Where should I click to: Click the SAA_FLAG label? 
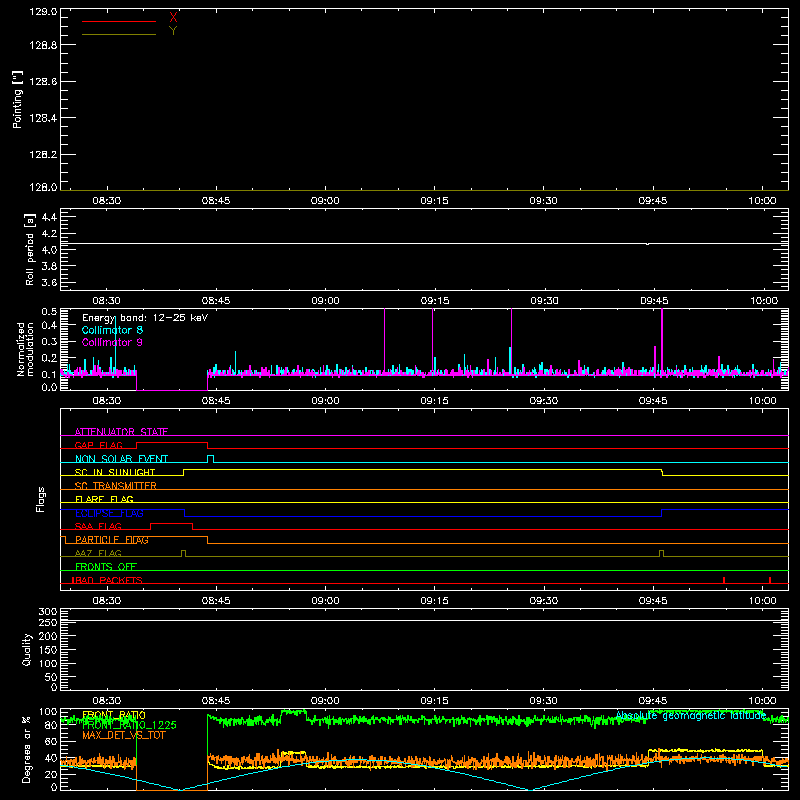click(x=98, y=526)
